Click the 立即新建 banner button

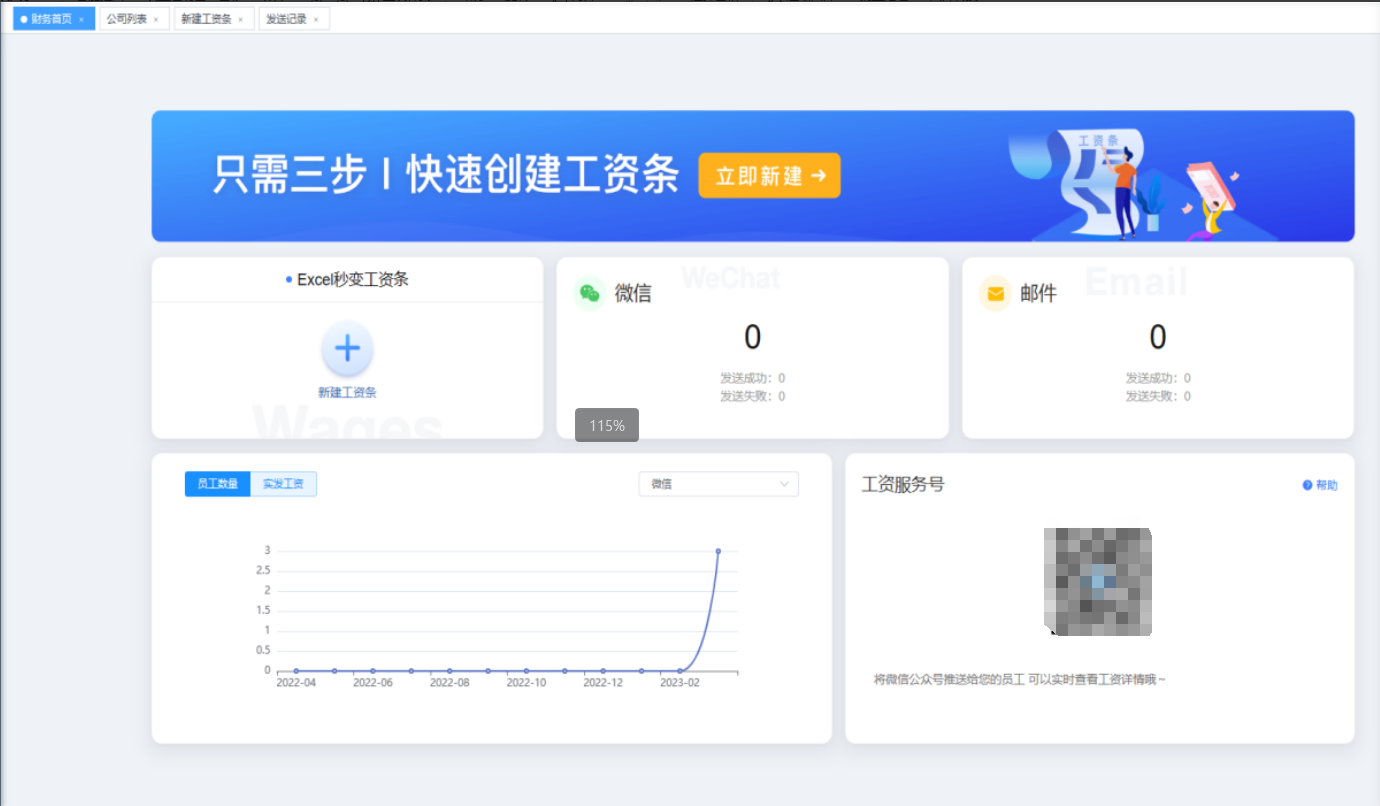[769, 176]
